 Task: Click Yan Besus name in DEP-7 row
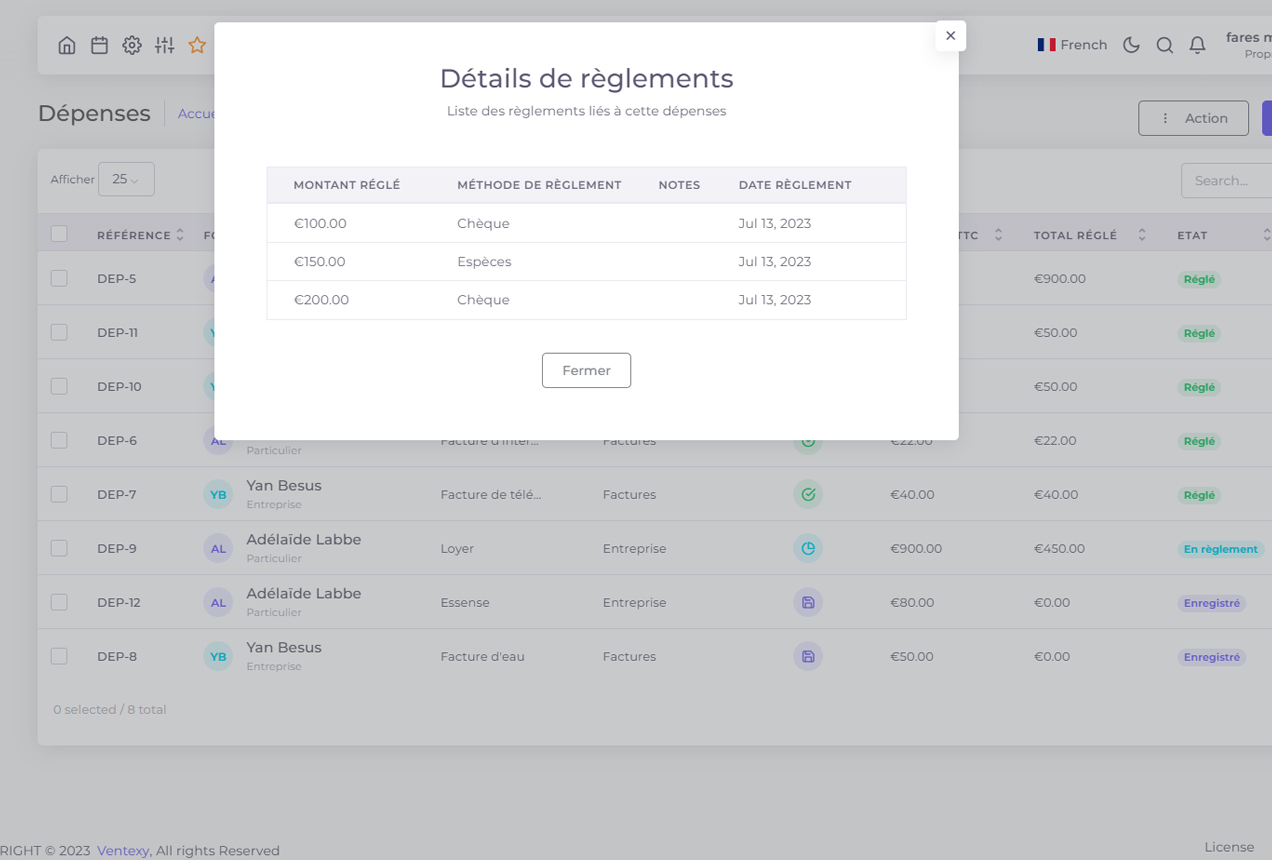coord(284,485)
